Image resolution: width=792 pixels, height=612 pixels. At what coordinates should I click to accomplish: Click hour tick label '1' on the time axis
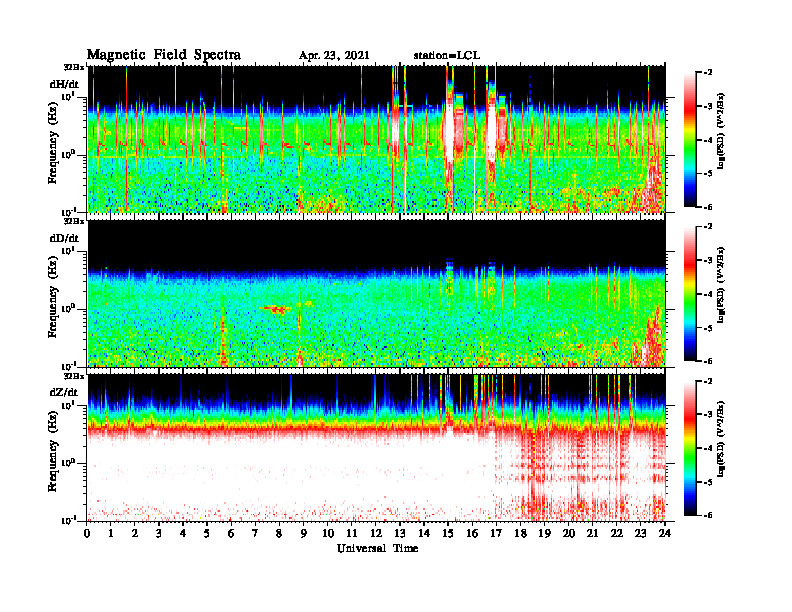click(x=112, y=533)
